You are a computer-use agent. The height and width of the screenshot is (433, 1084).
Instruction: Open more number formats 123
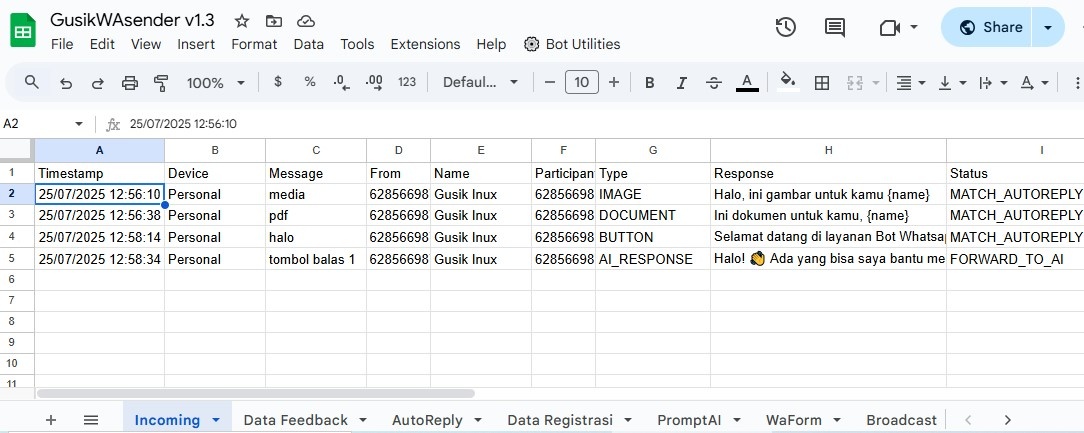coord(407,82)
